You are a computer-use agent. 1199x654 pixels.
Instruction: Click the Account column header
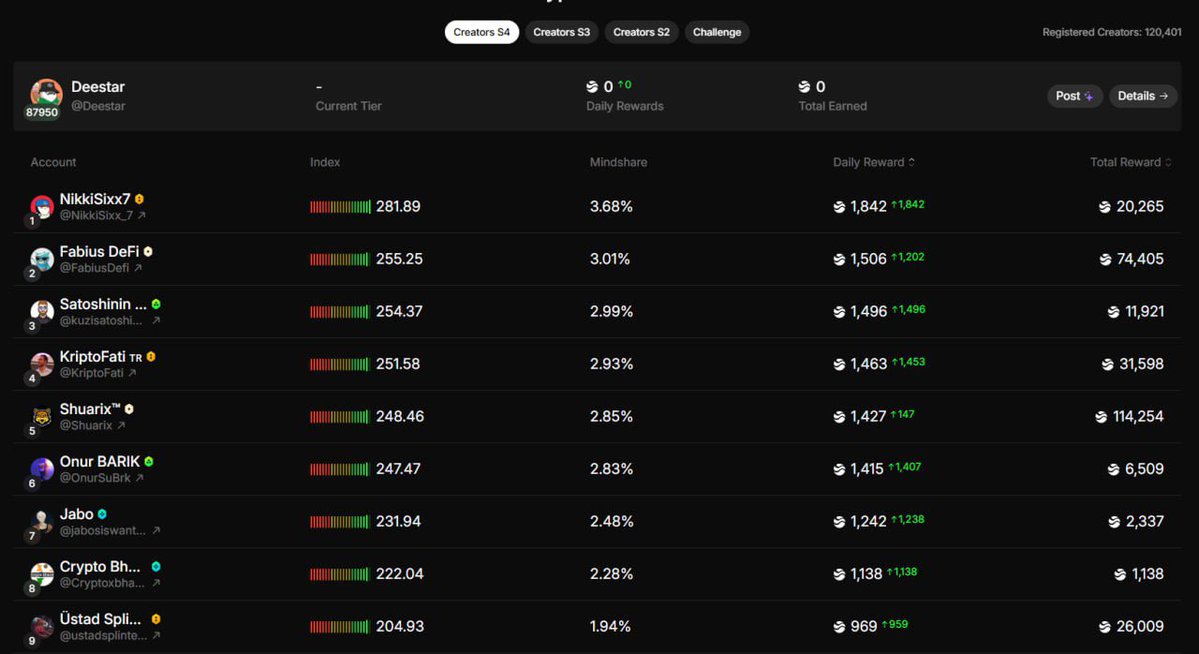pos(53,162)
